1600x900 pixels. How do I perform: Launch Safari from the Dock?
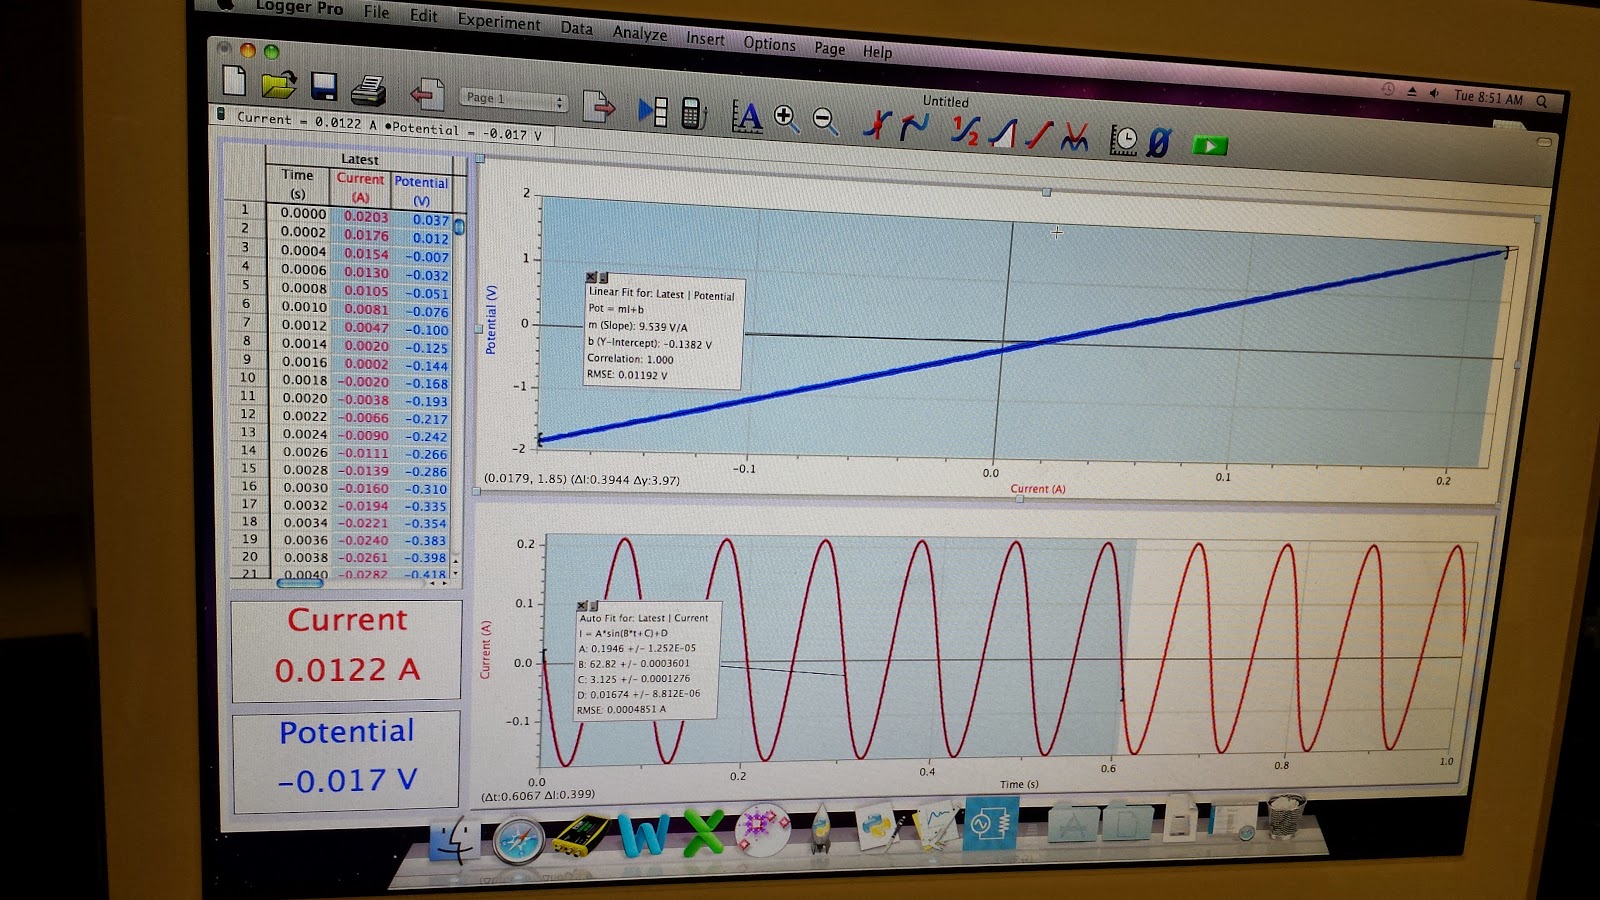tap(519, 838)
